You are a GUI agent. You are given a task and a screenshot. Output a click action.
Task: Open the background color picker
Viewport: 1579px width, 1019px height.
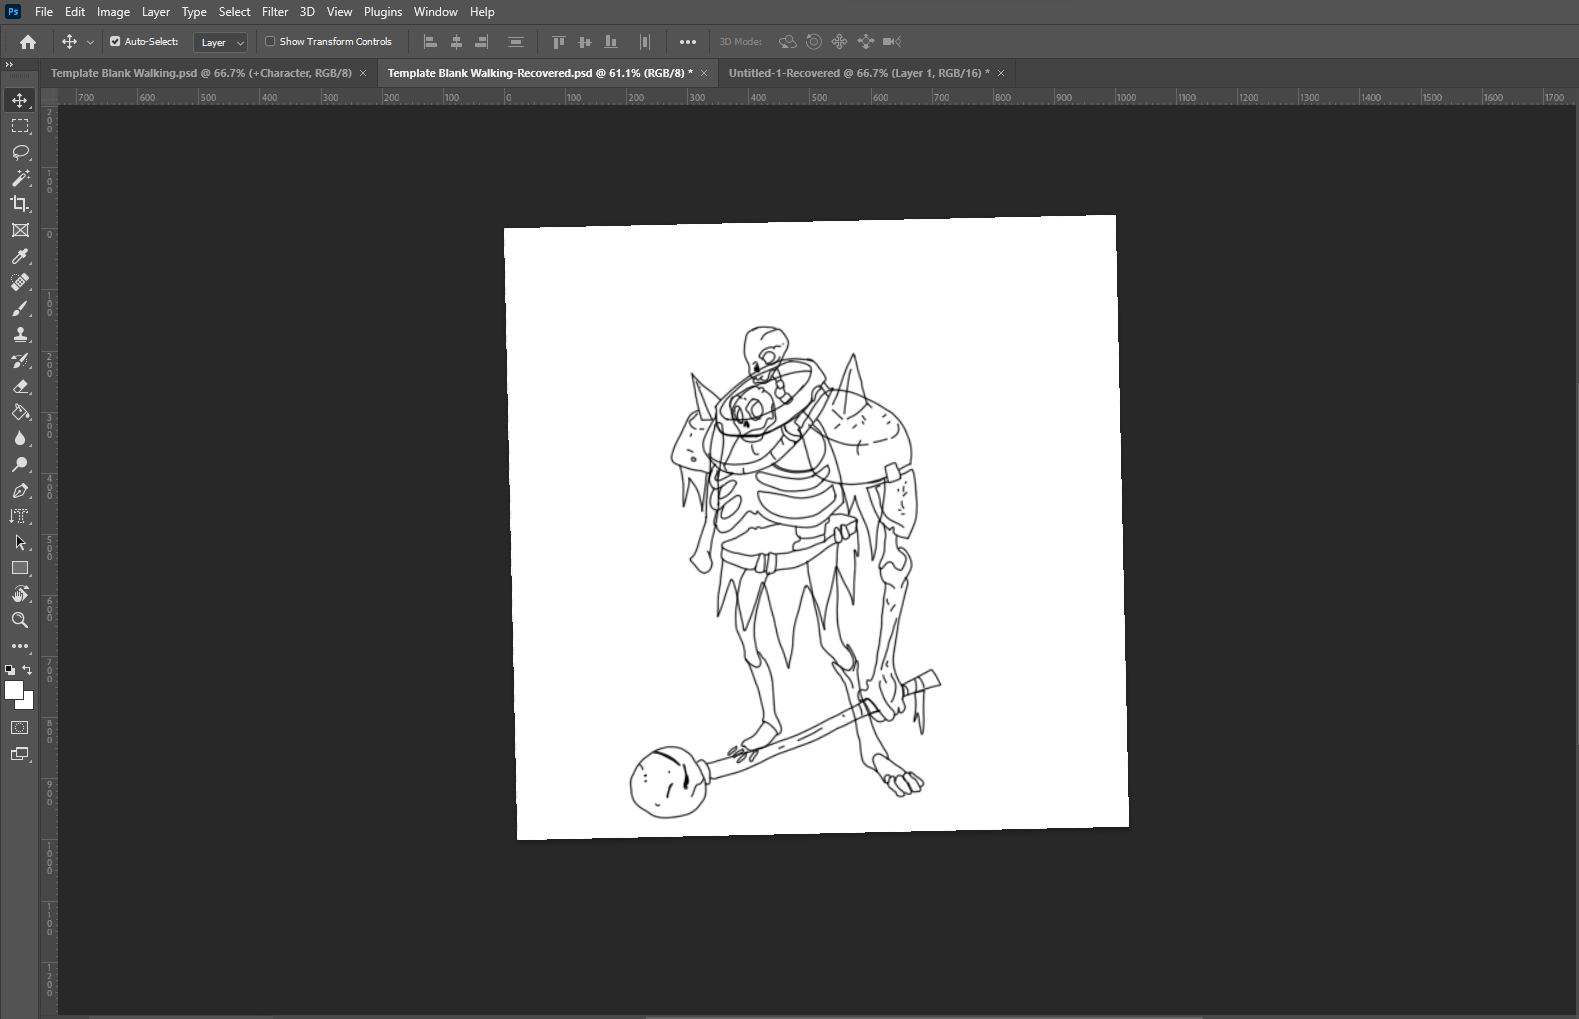click(28, 704)
